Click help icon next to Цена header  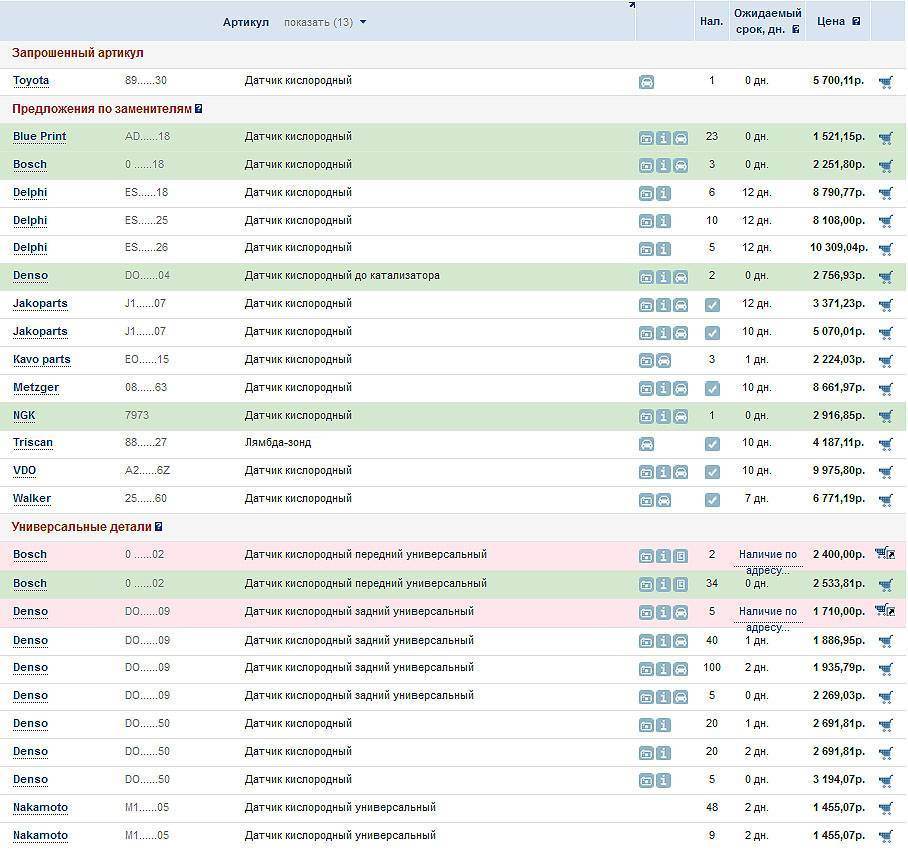point(856,21)
